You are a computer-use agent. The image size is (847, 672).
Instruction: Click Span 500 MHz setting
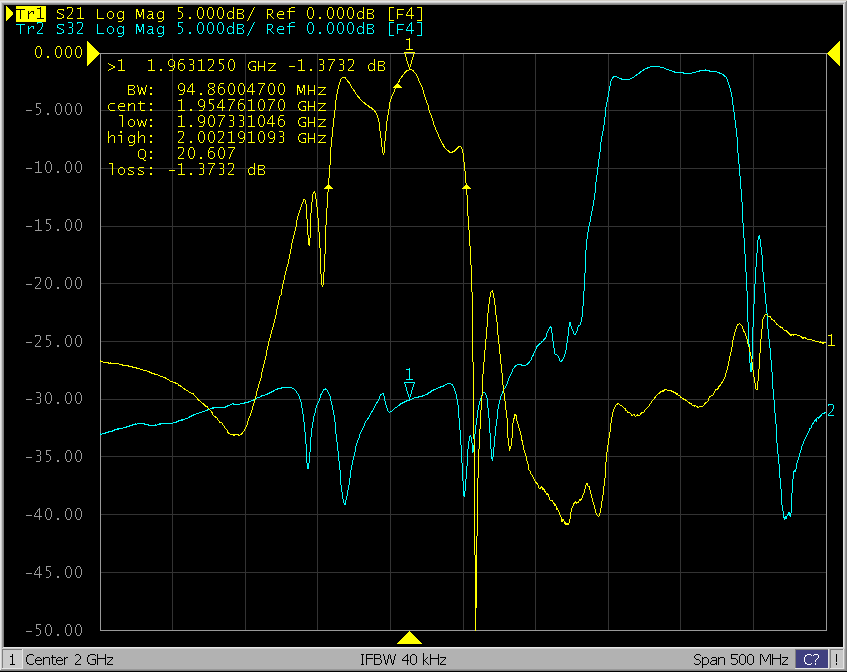coord(740,660)
